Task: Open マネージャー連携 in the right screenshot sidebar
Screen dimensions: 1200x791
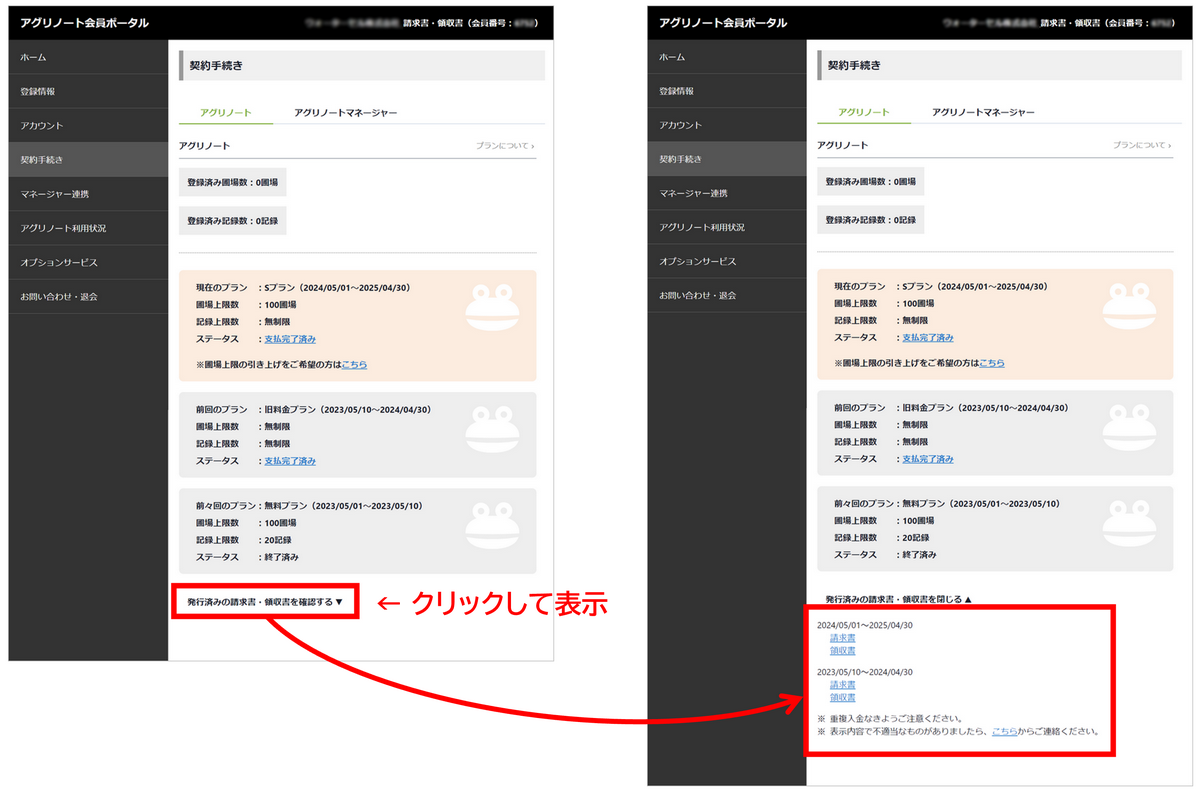Action: (727, 193)
